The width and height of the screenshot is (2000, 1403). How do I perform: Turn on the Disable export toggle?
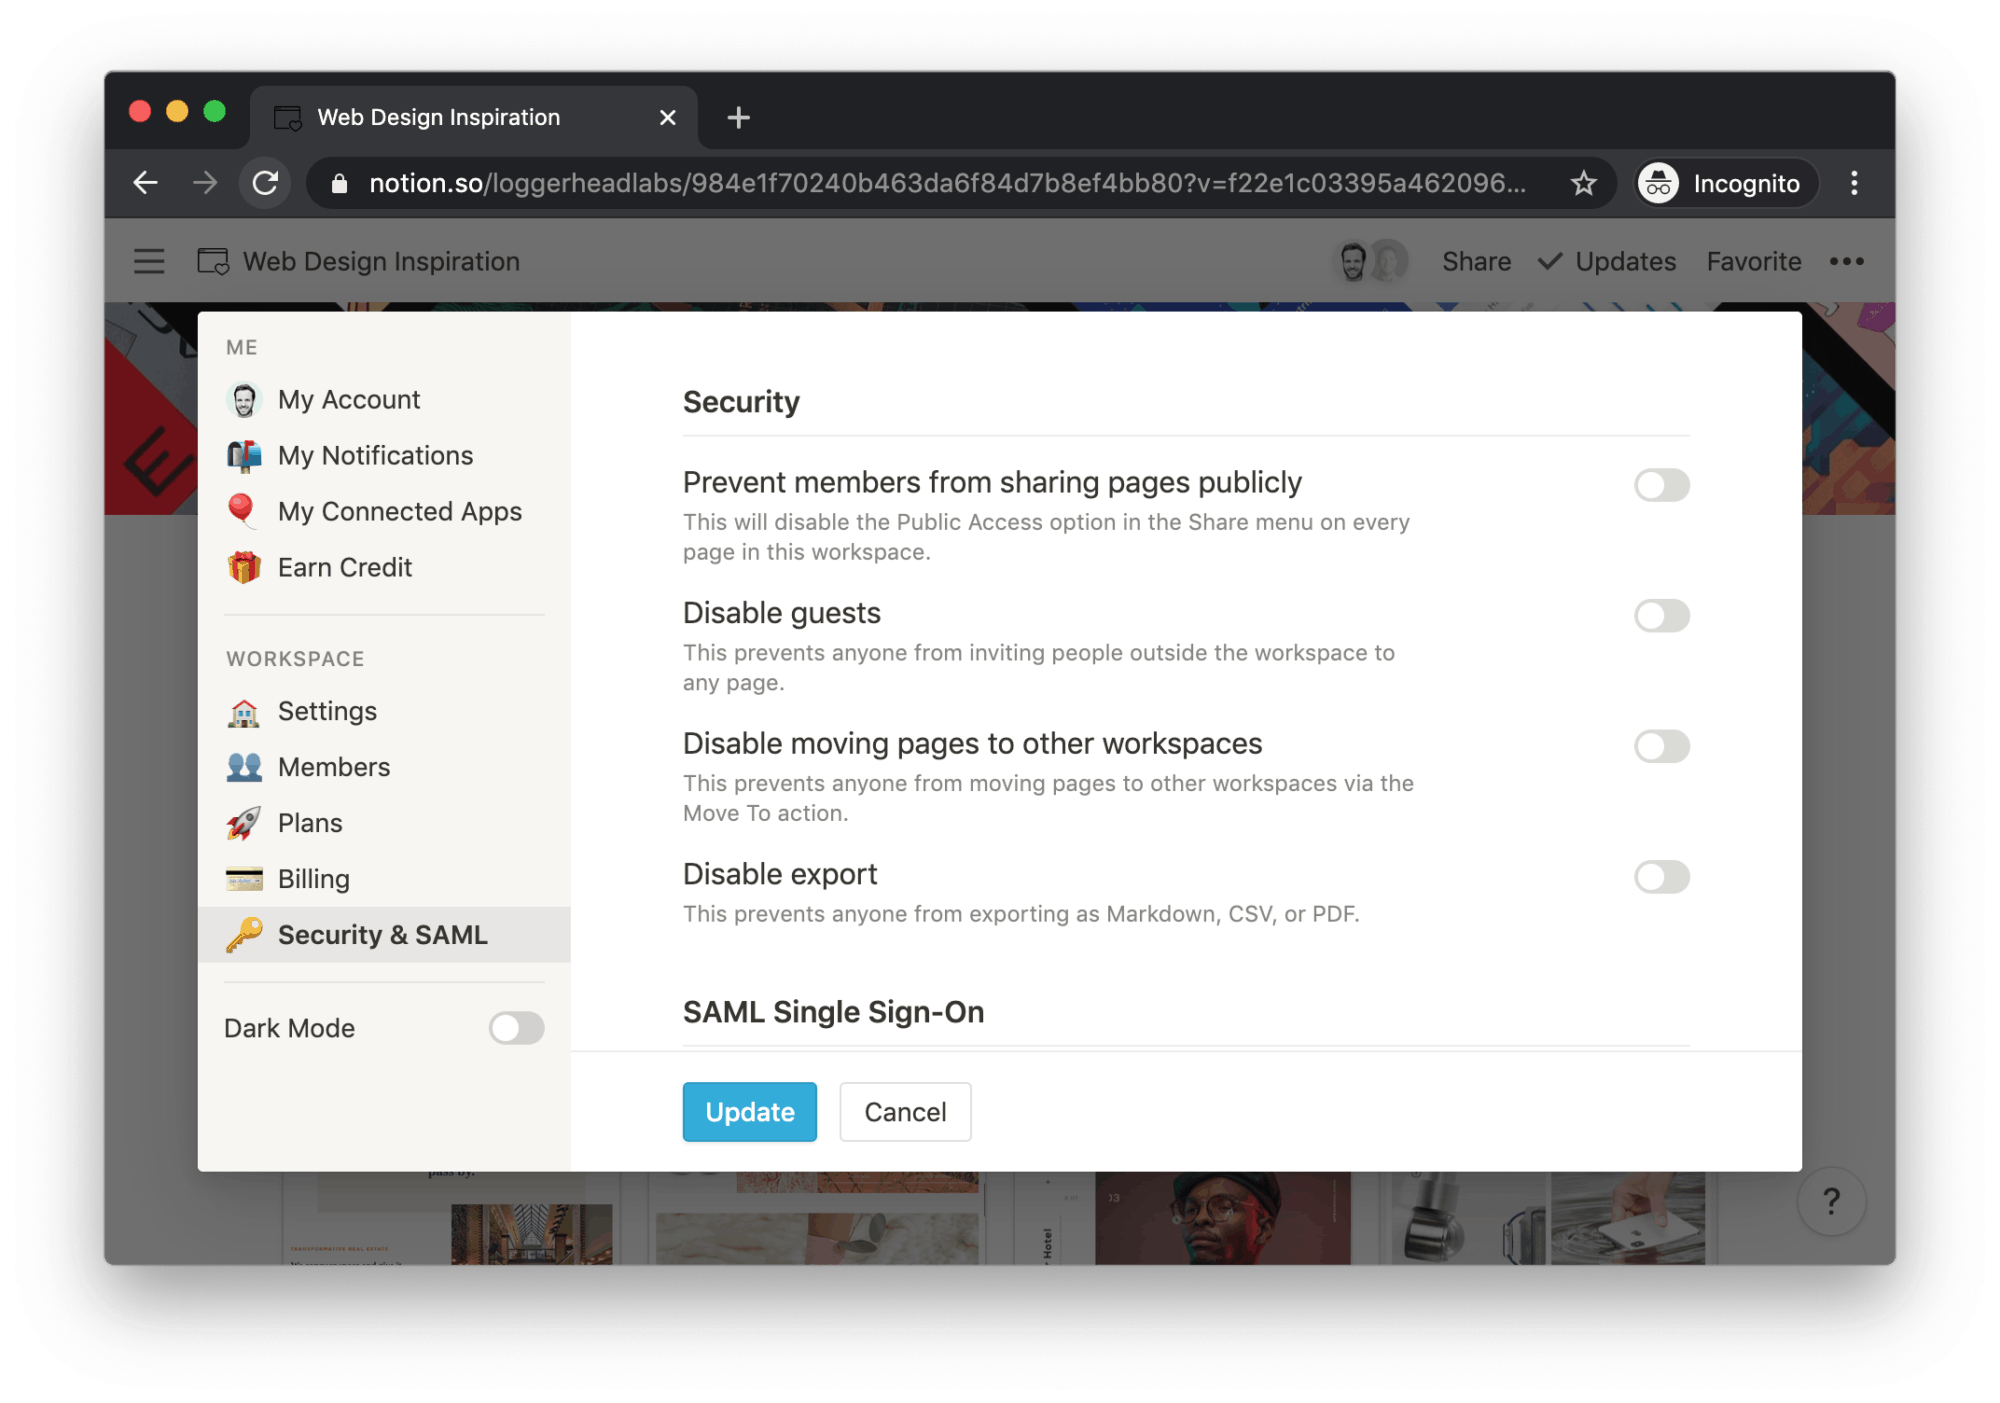(x=1661, y=877)
